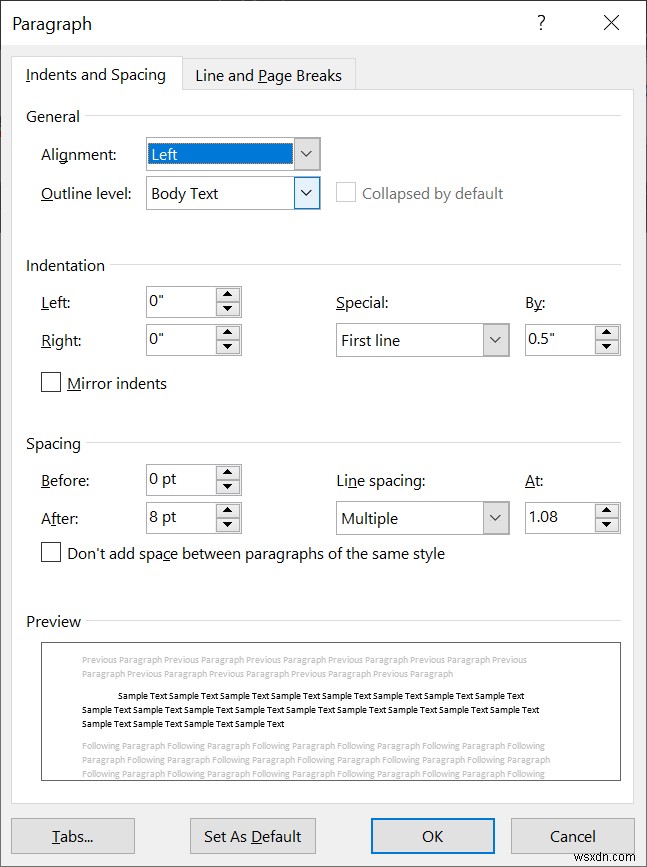Increase the At line spacing multiple
This screenshot has width=647, height=867.
(608, 511)
